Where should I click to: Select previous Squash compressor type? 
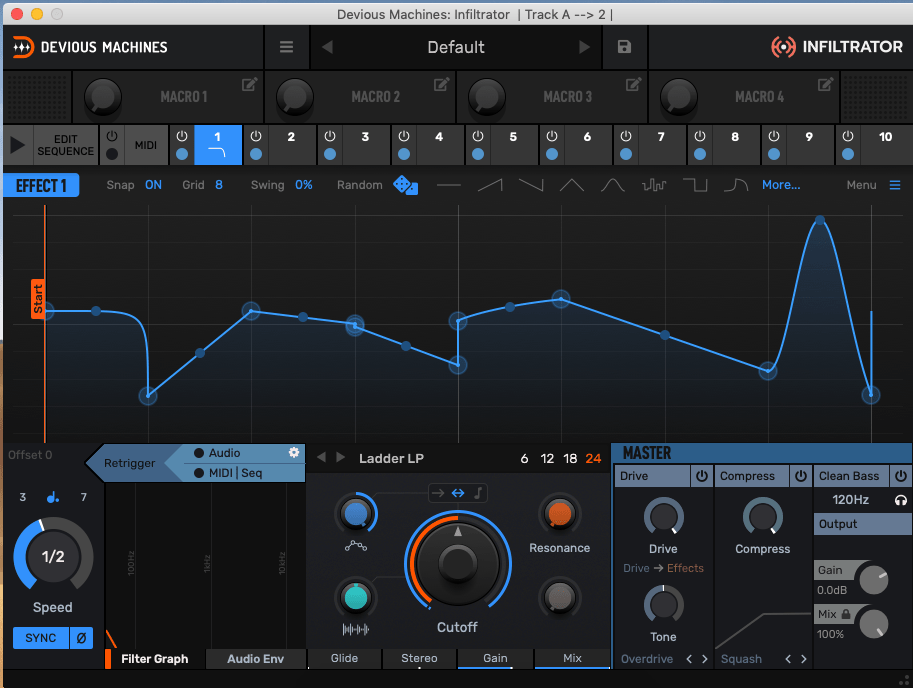click(x=788, y=659)
